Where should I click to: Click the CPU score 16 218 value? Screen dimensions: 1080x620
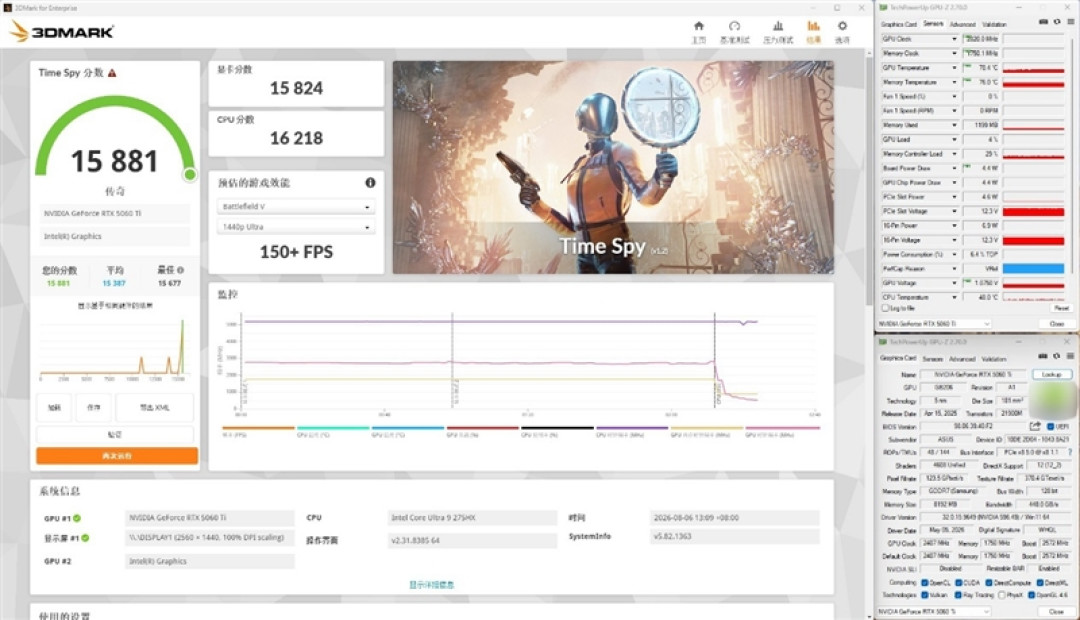click(296, 138)
